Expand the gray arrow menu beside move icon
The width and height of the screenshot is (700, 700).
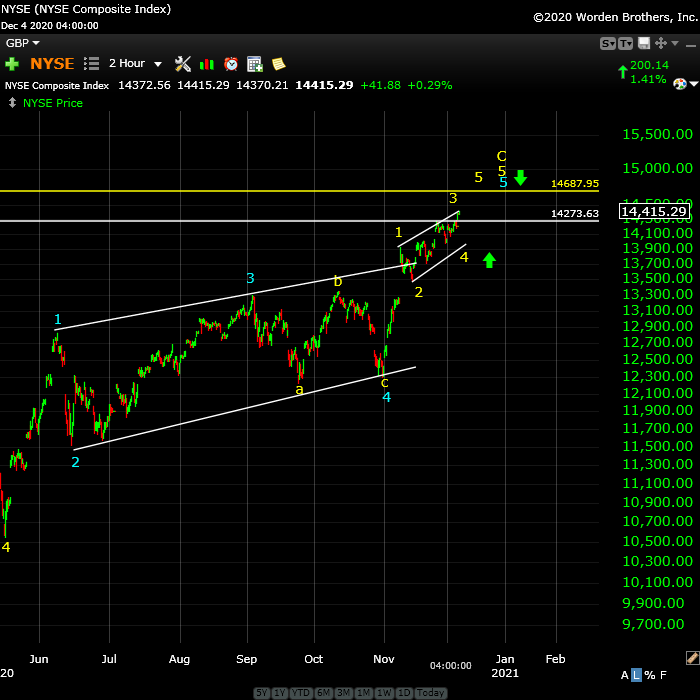point(675,43)
